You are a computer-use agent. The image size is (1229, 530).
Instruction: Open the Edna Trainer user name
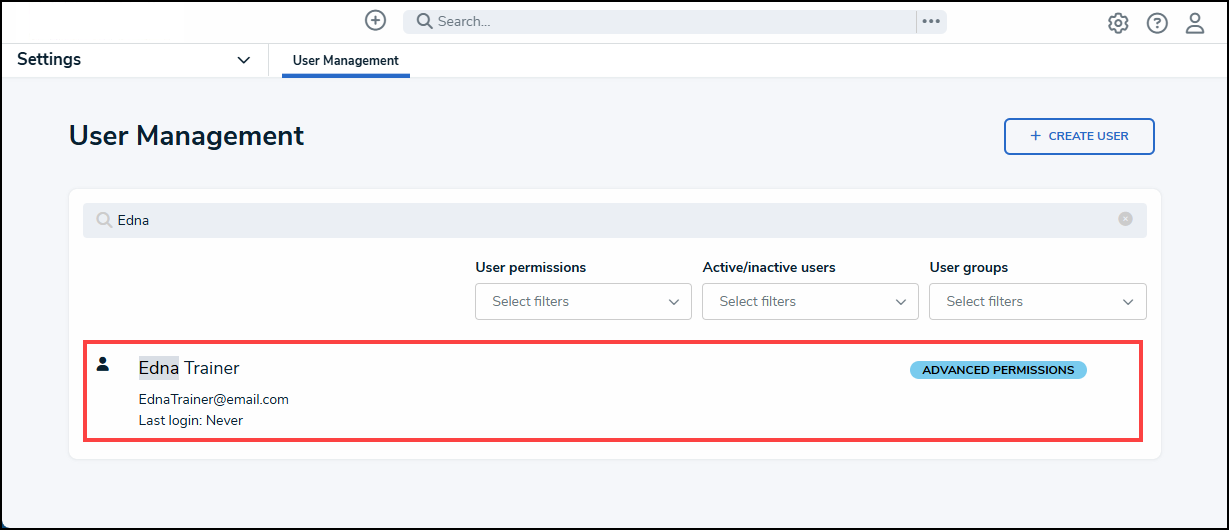(x=189, y=368)
